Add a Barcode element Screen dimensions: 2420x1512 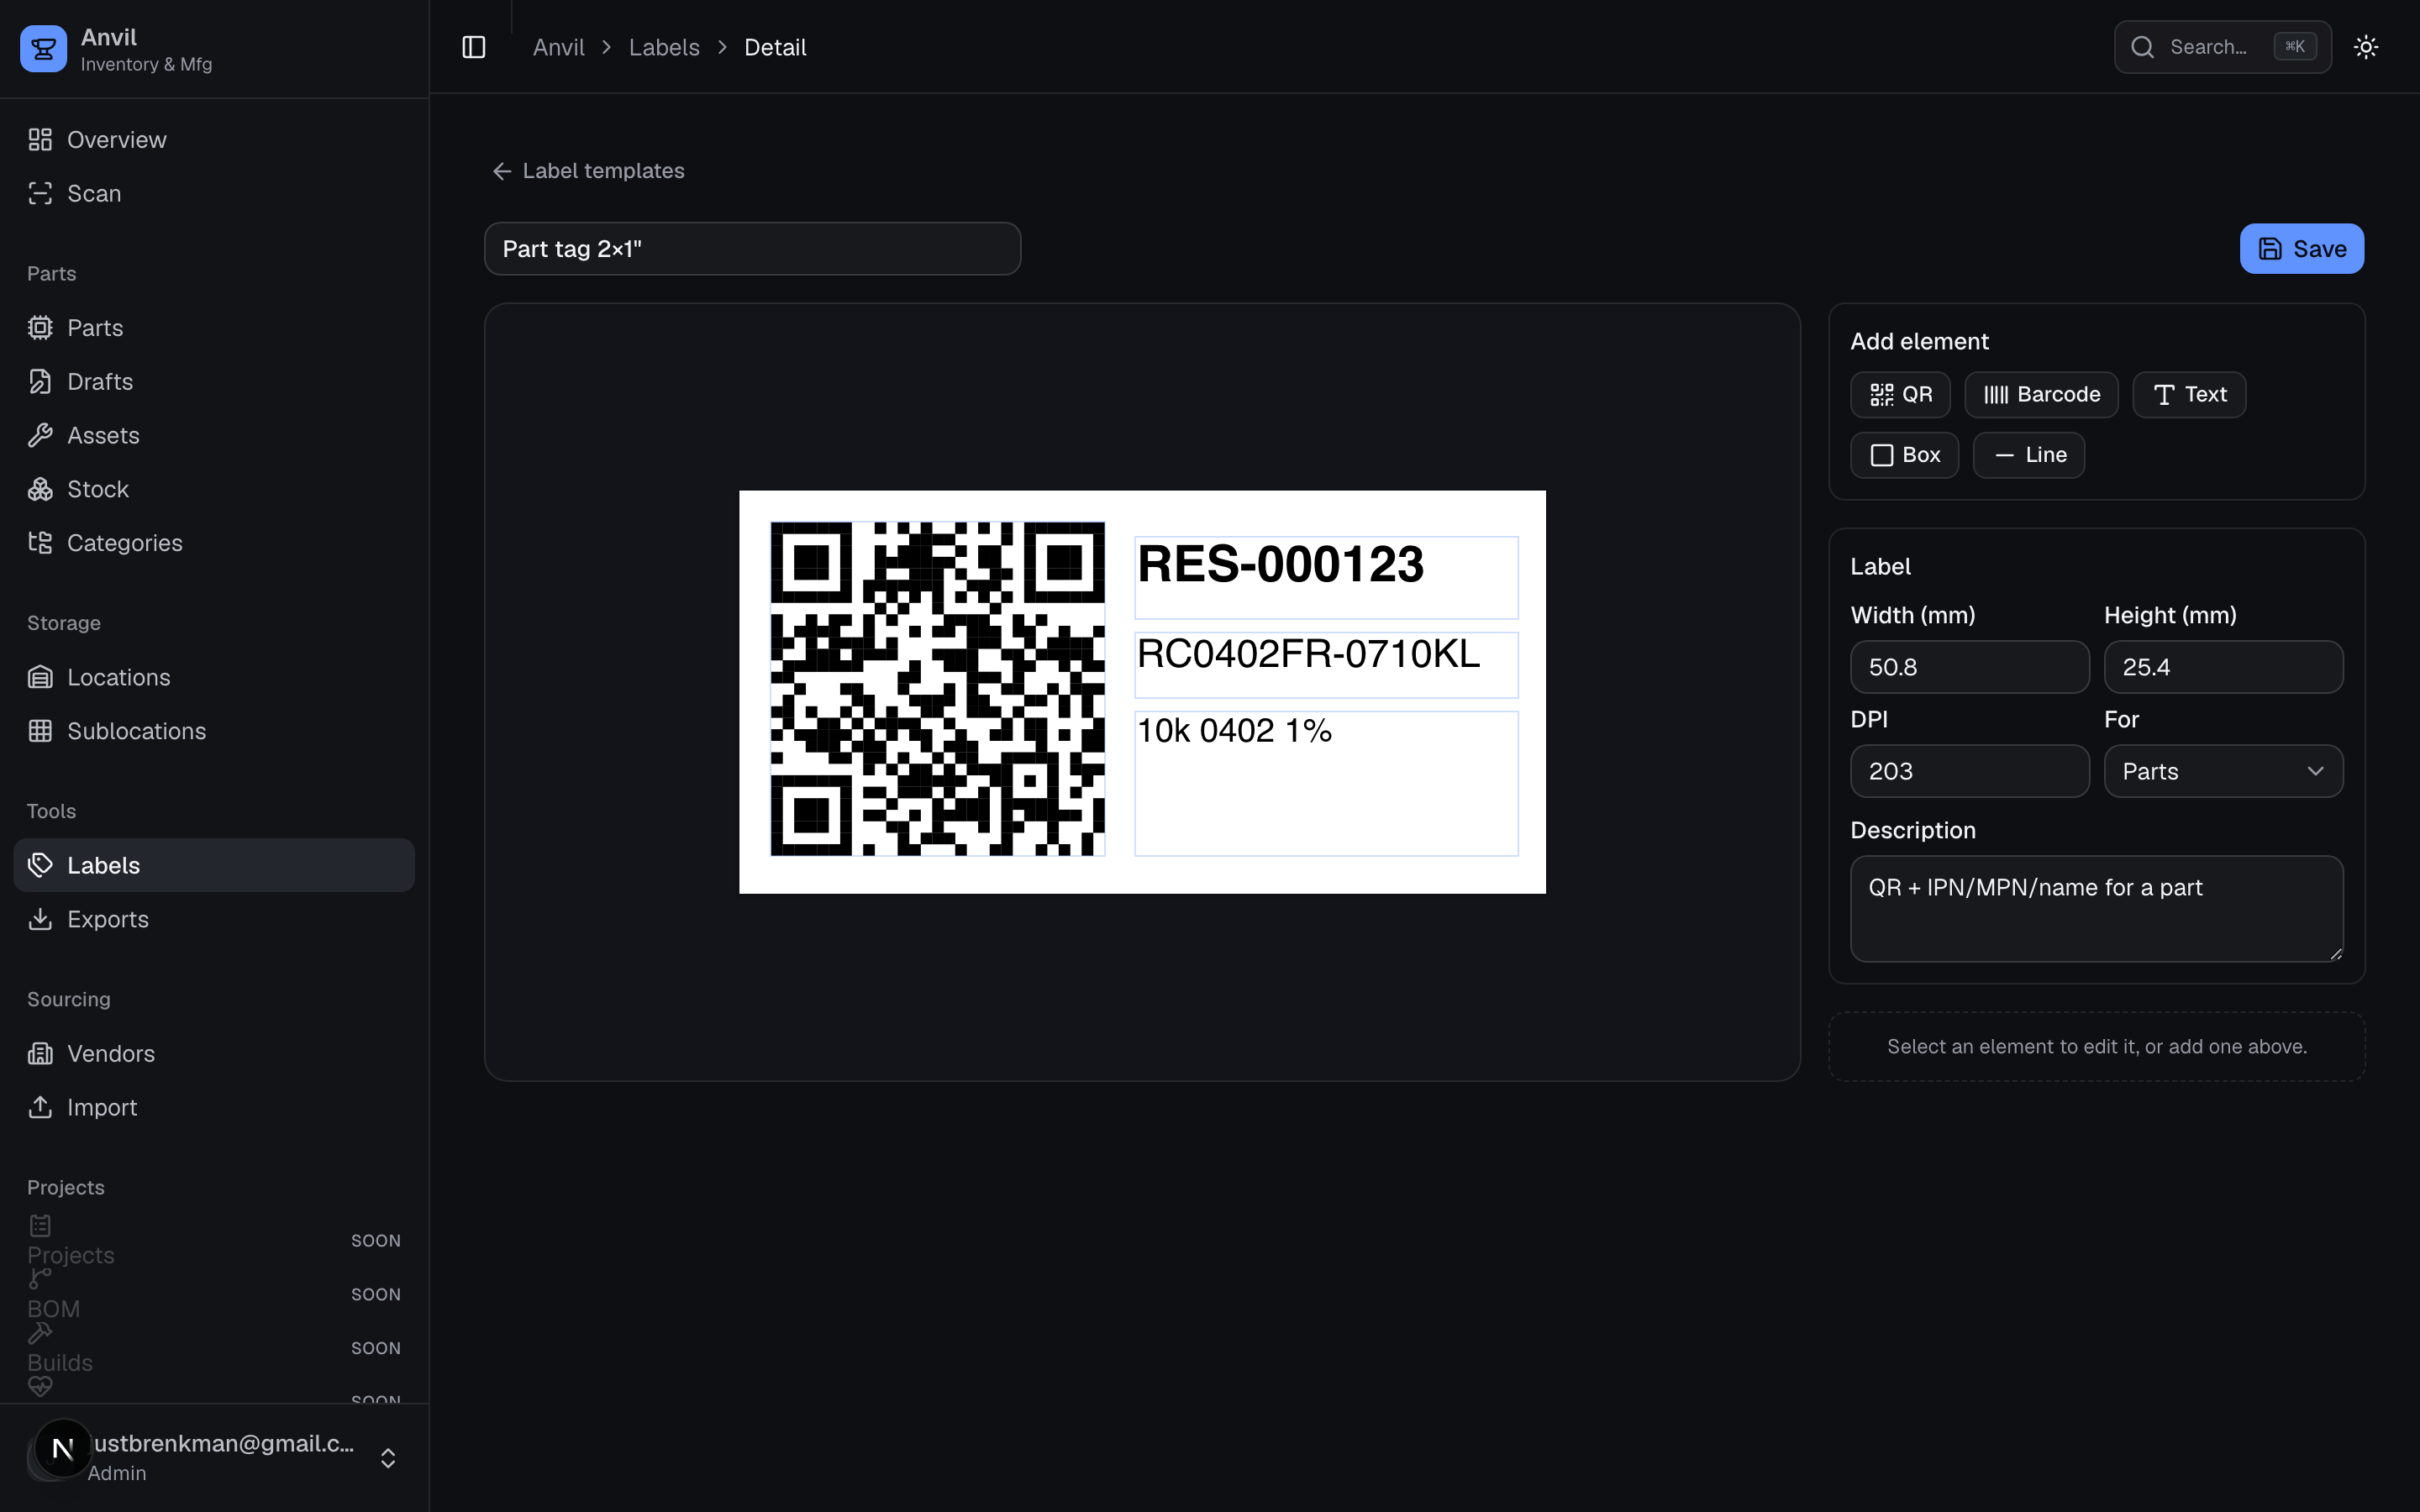(2041, 395)
